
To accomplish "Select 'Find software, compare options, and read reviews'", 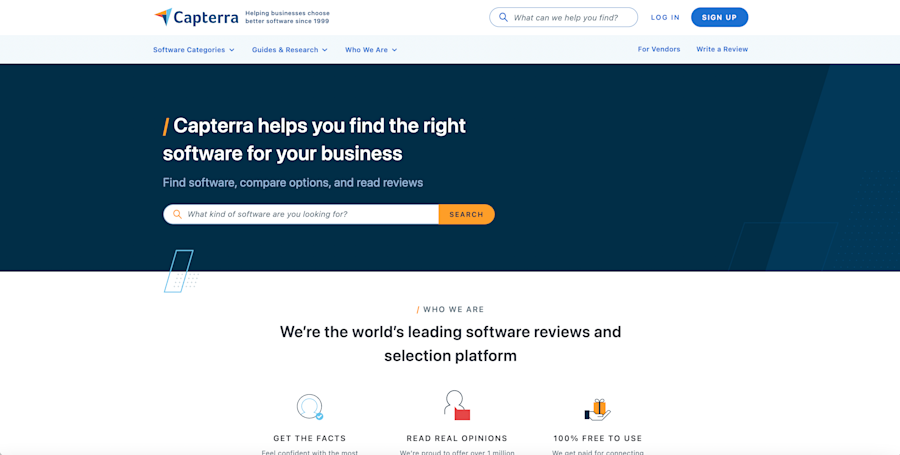I will (293, 182).
